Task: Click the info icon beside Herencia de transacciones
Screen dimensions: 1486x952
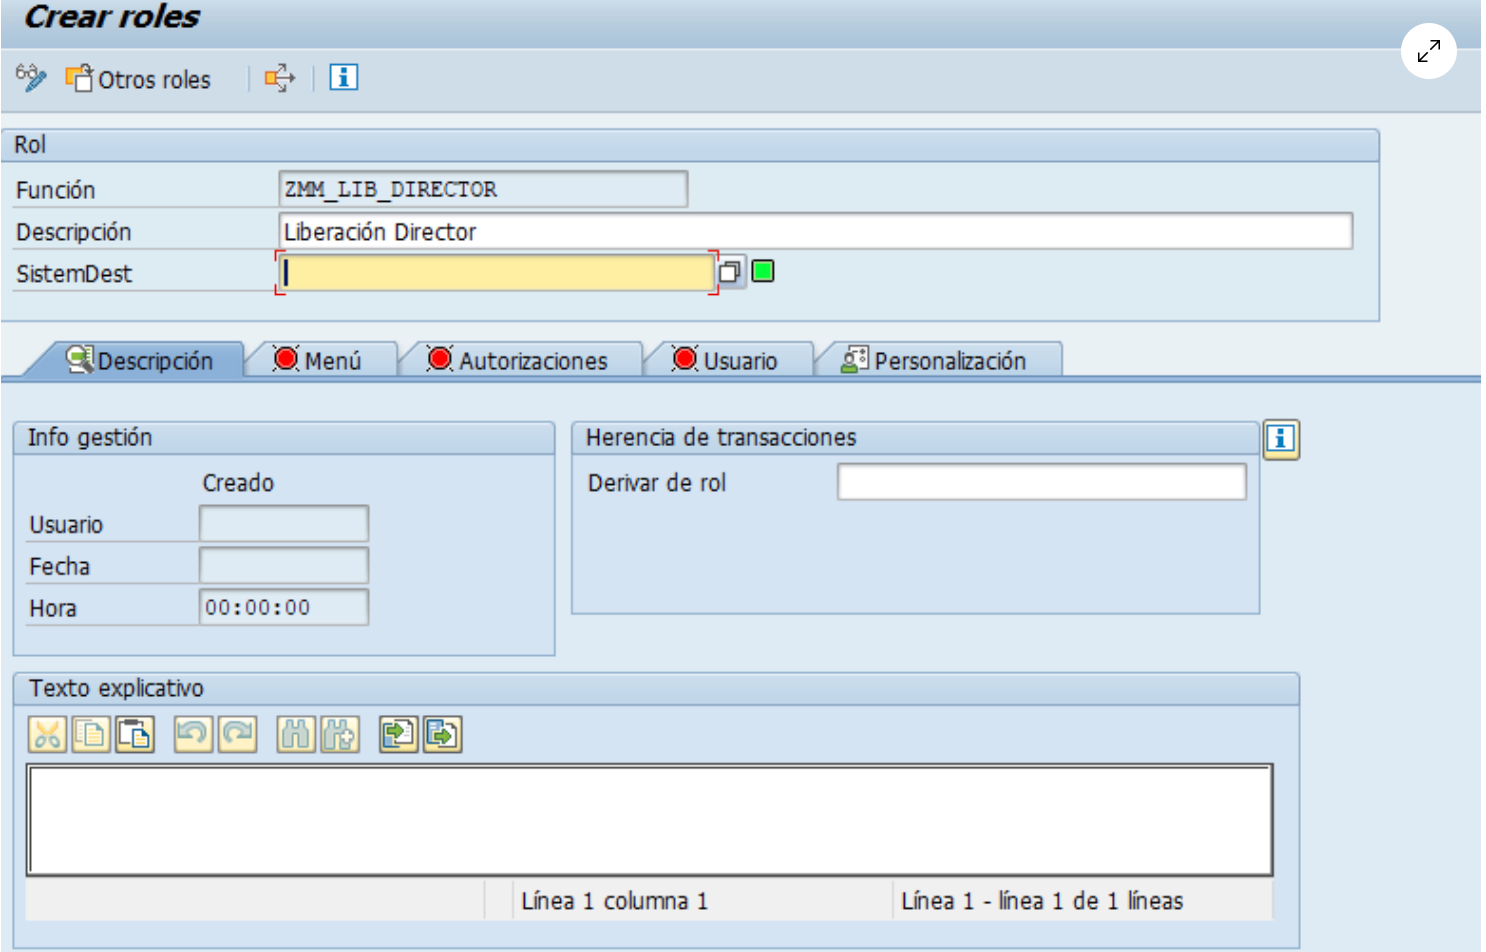Action: point(1281,439)
